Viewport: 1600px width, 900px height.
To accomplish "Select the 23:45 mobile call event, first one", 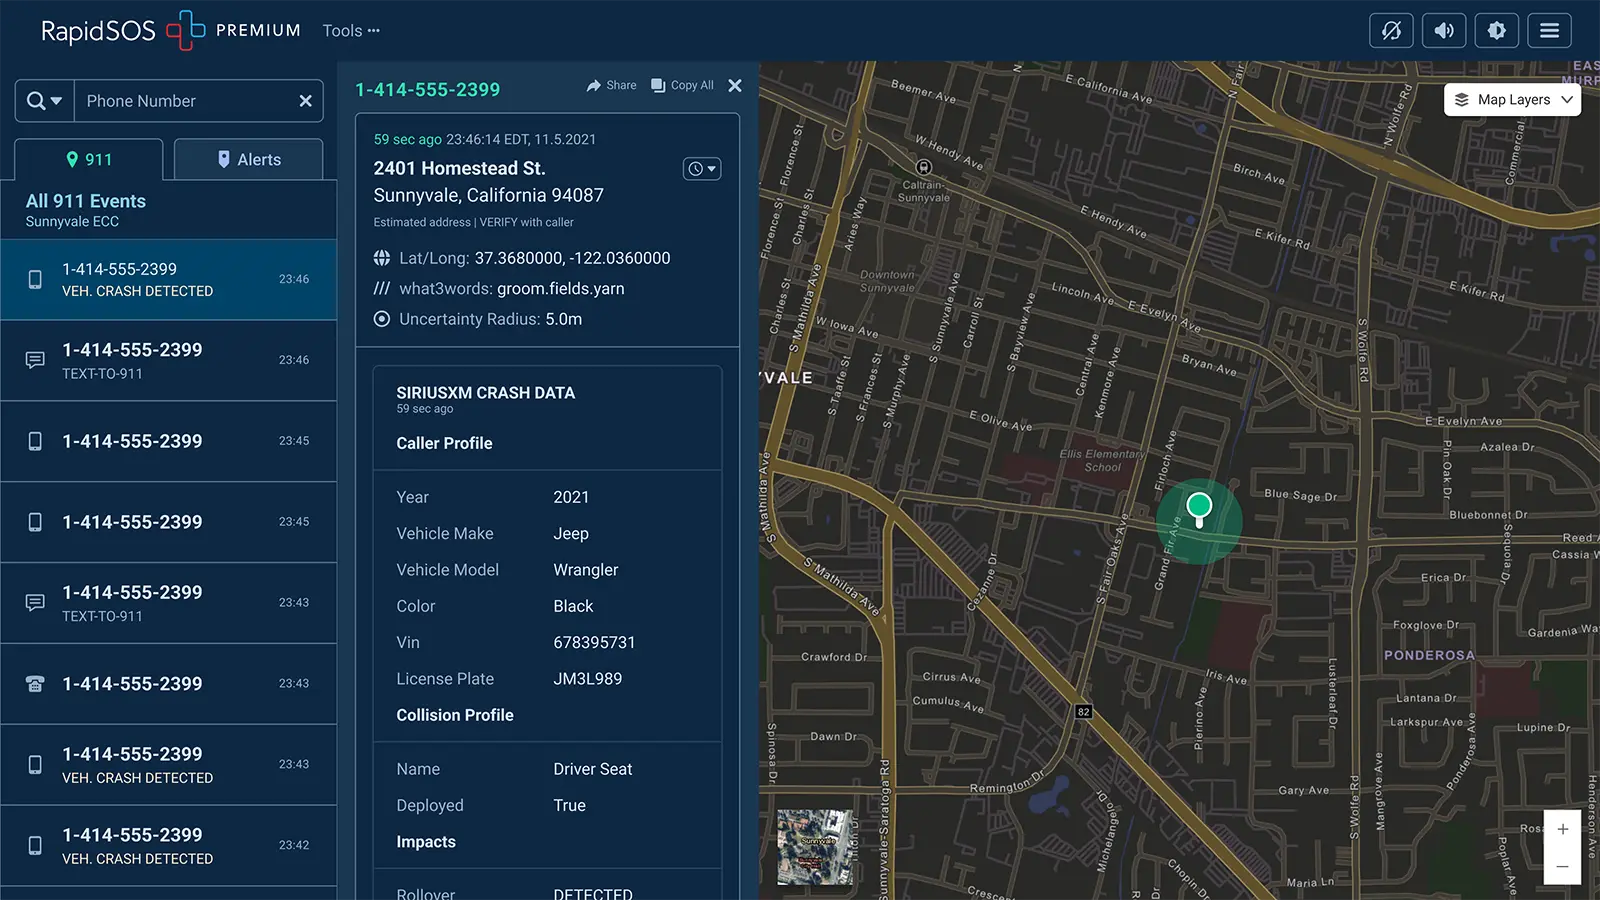I will [x=168, y=441].
